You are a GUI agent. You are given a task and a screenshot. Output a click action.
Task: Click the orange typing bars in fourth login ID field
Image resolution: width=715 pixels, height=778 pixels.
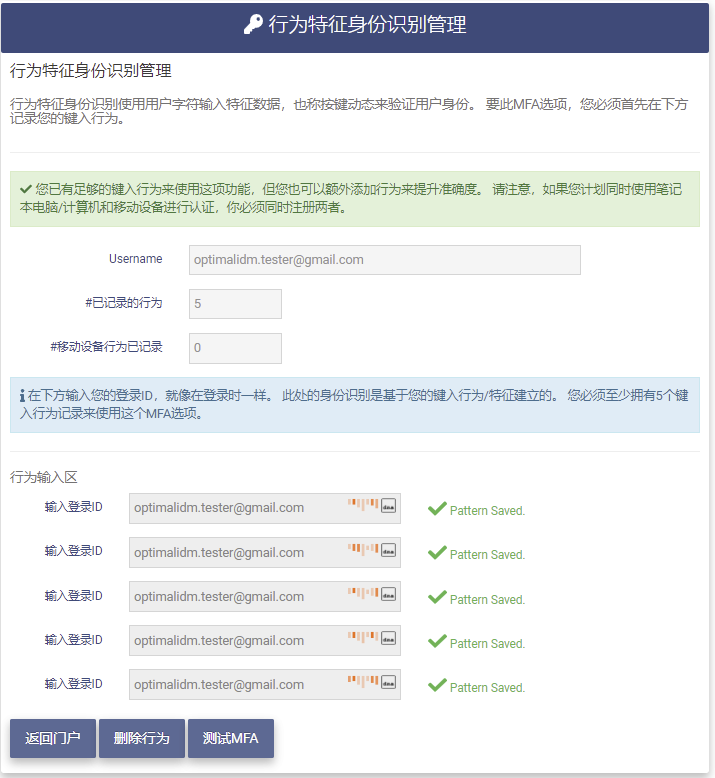pos(363,637)
